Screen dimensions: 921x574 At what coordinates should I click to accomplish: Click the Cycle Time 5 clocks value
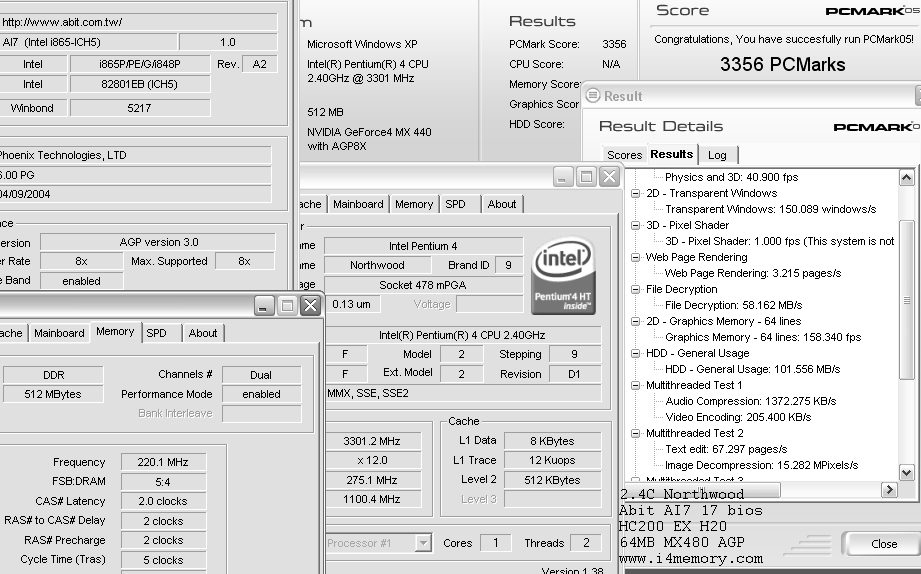coord(163,560)
